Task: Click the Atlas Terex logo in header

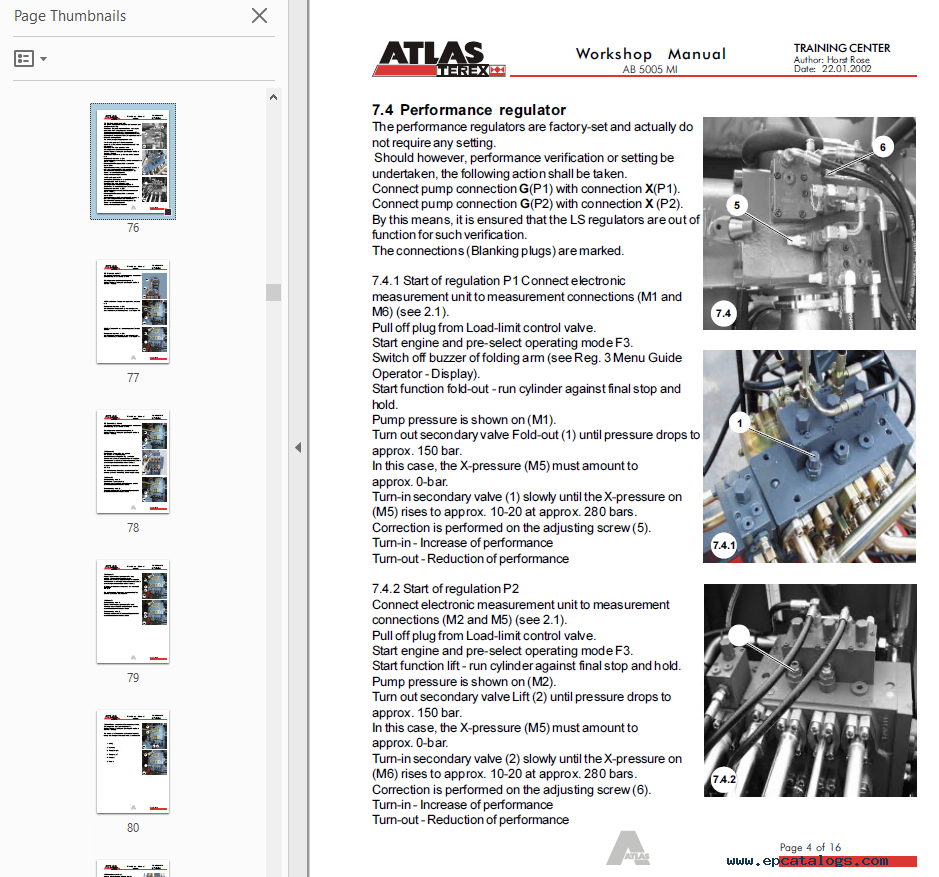Action: pos(440,59)
